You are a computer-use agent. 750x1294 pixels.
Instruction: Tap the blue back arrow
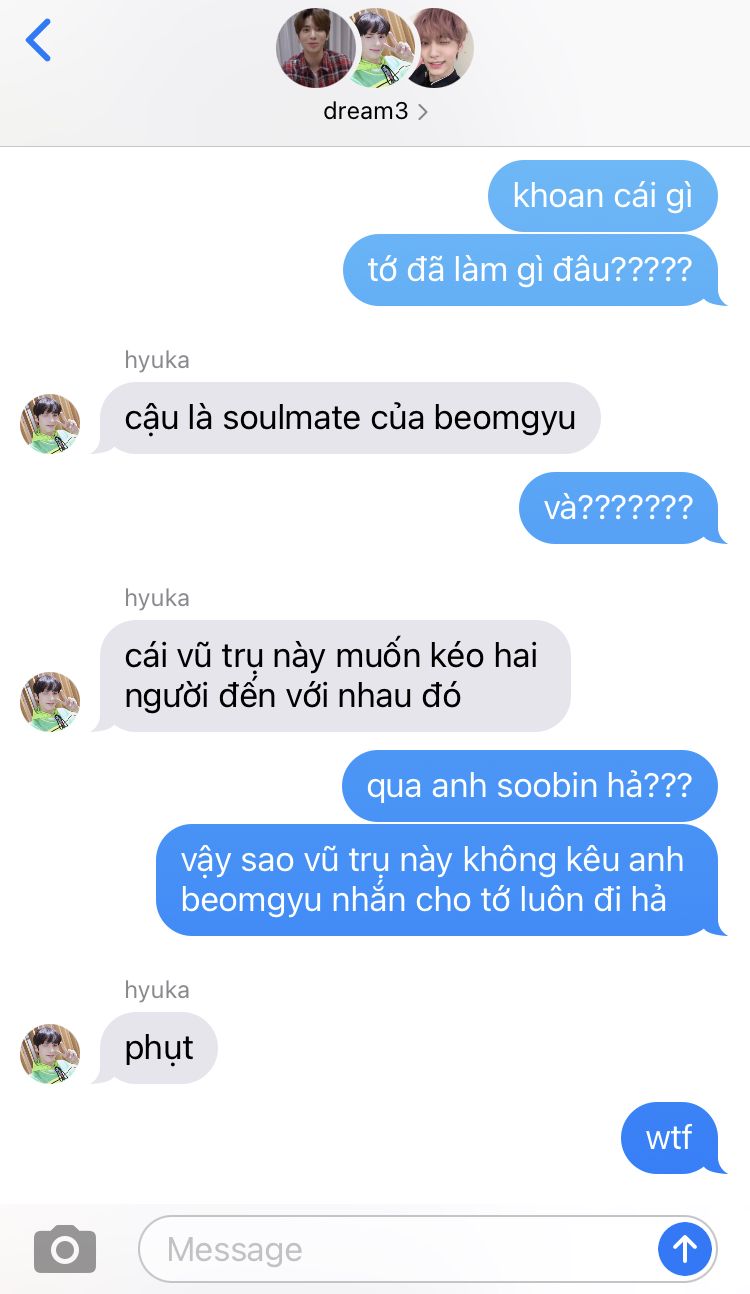click(38, 40)
